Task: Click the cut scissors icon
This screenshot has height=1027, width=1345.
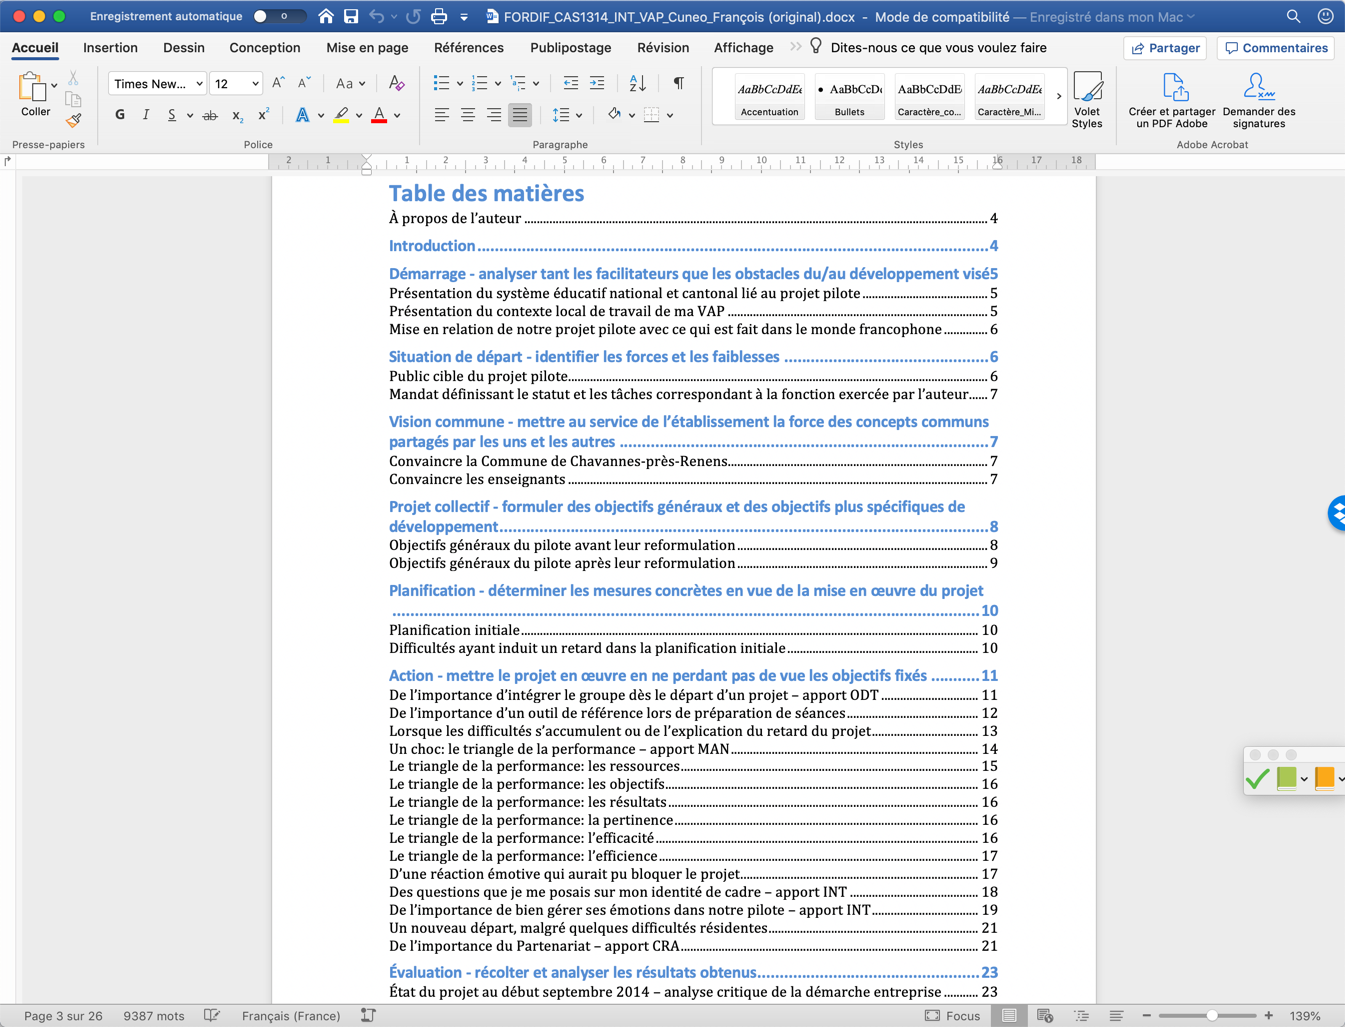Action: click(73, 78)
